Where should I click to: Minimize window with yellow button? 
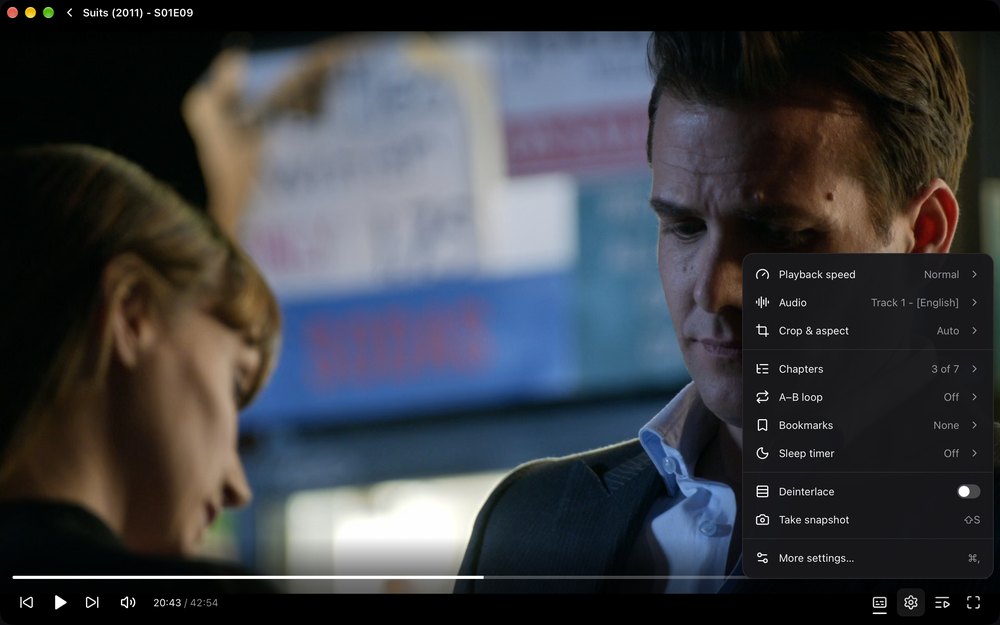tap(30, 13)
